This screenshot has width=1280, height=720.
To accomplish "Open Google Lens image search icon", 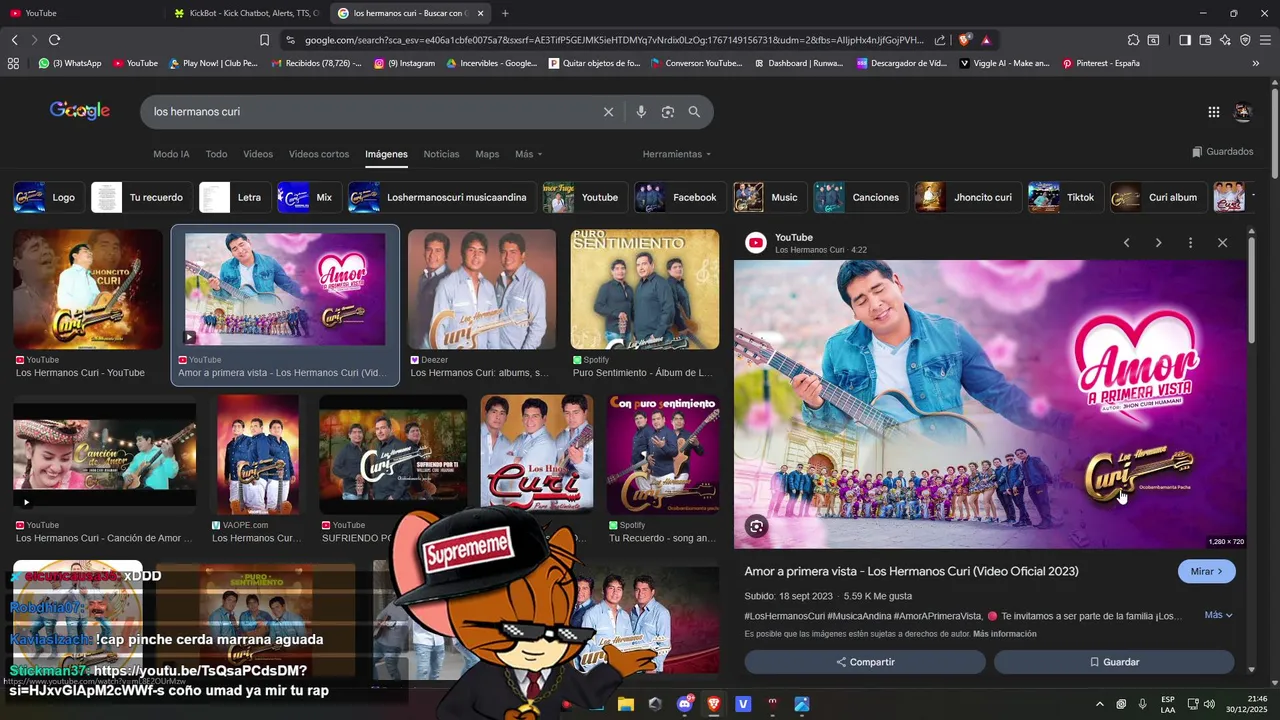I will [668, 112].
